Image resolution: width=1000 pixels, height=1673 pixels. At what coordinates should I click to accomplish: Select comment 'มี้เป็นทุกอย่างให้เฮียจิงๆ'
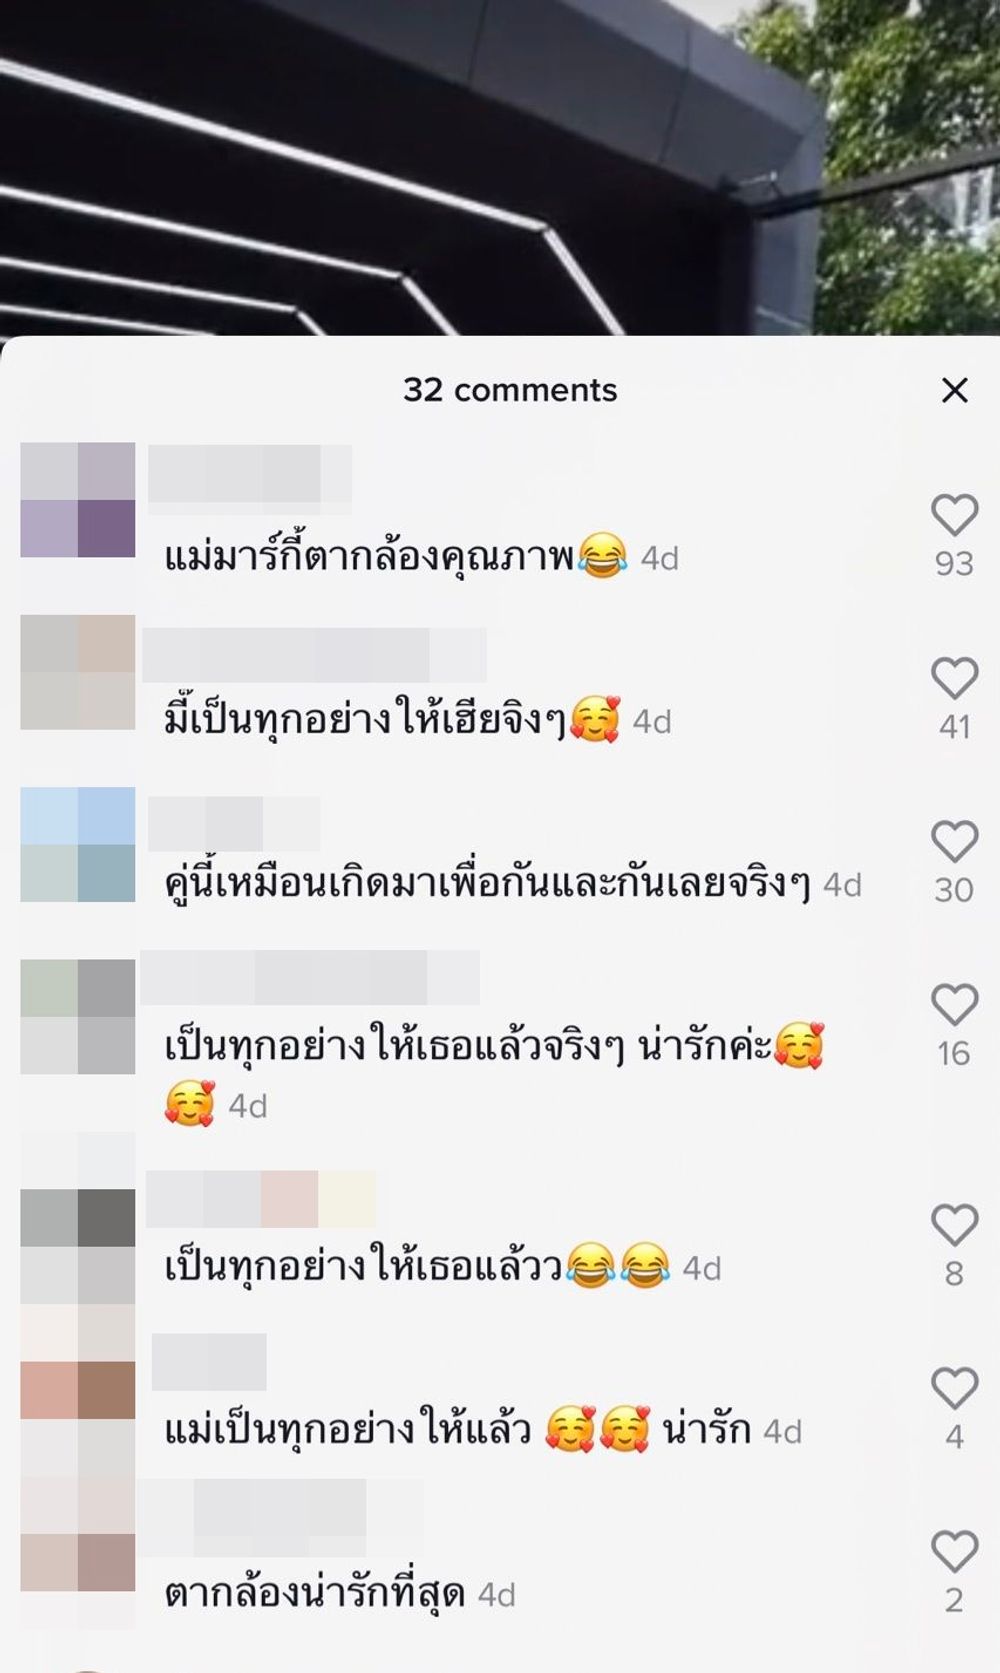click(x=366, y=719)
